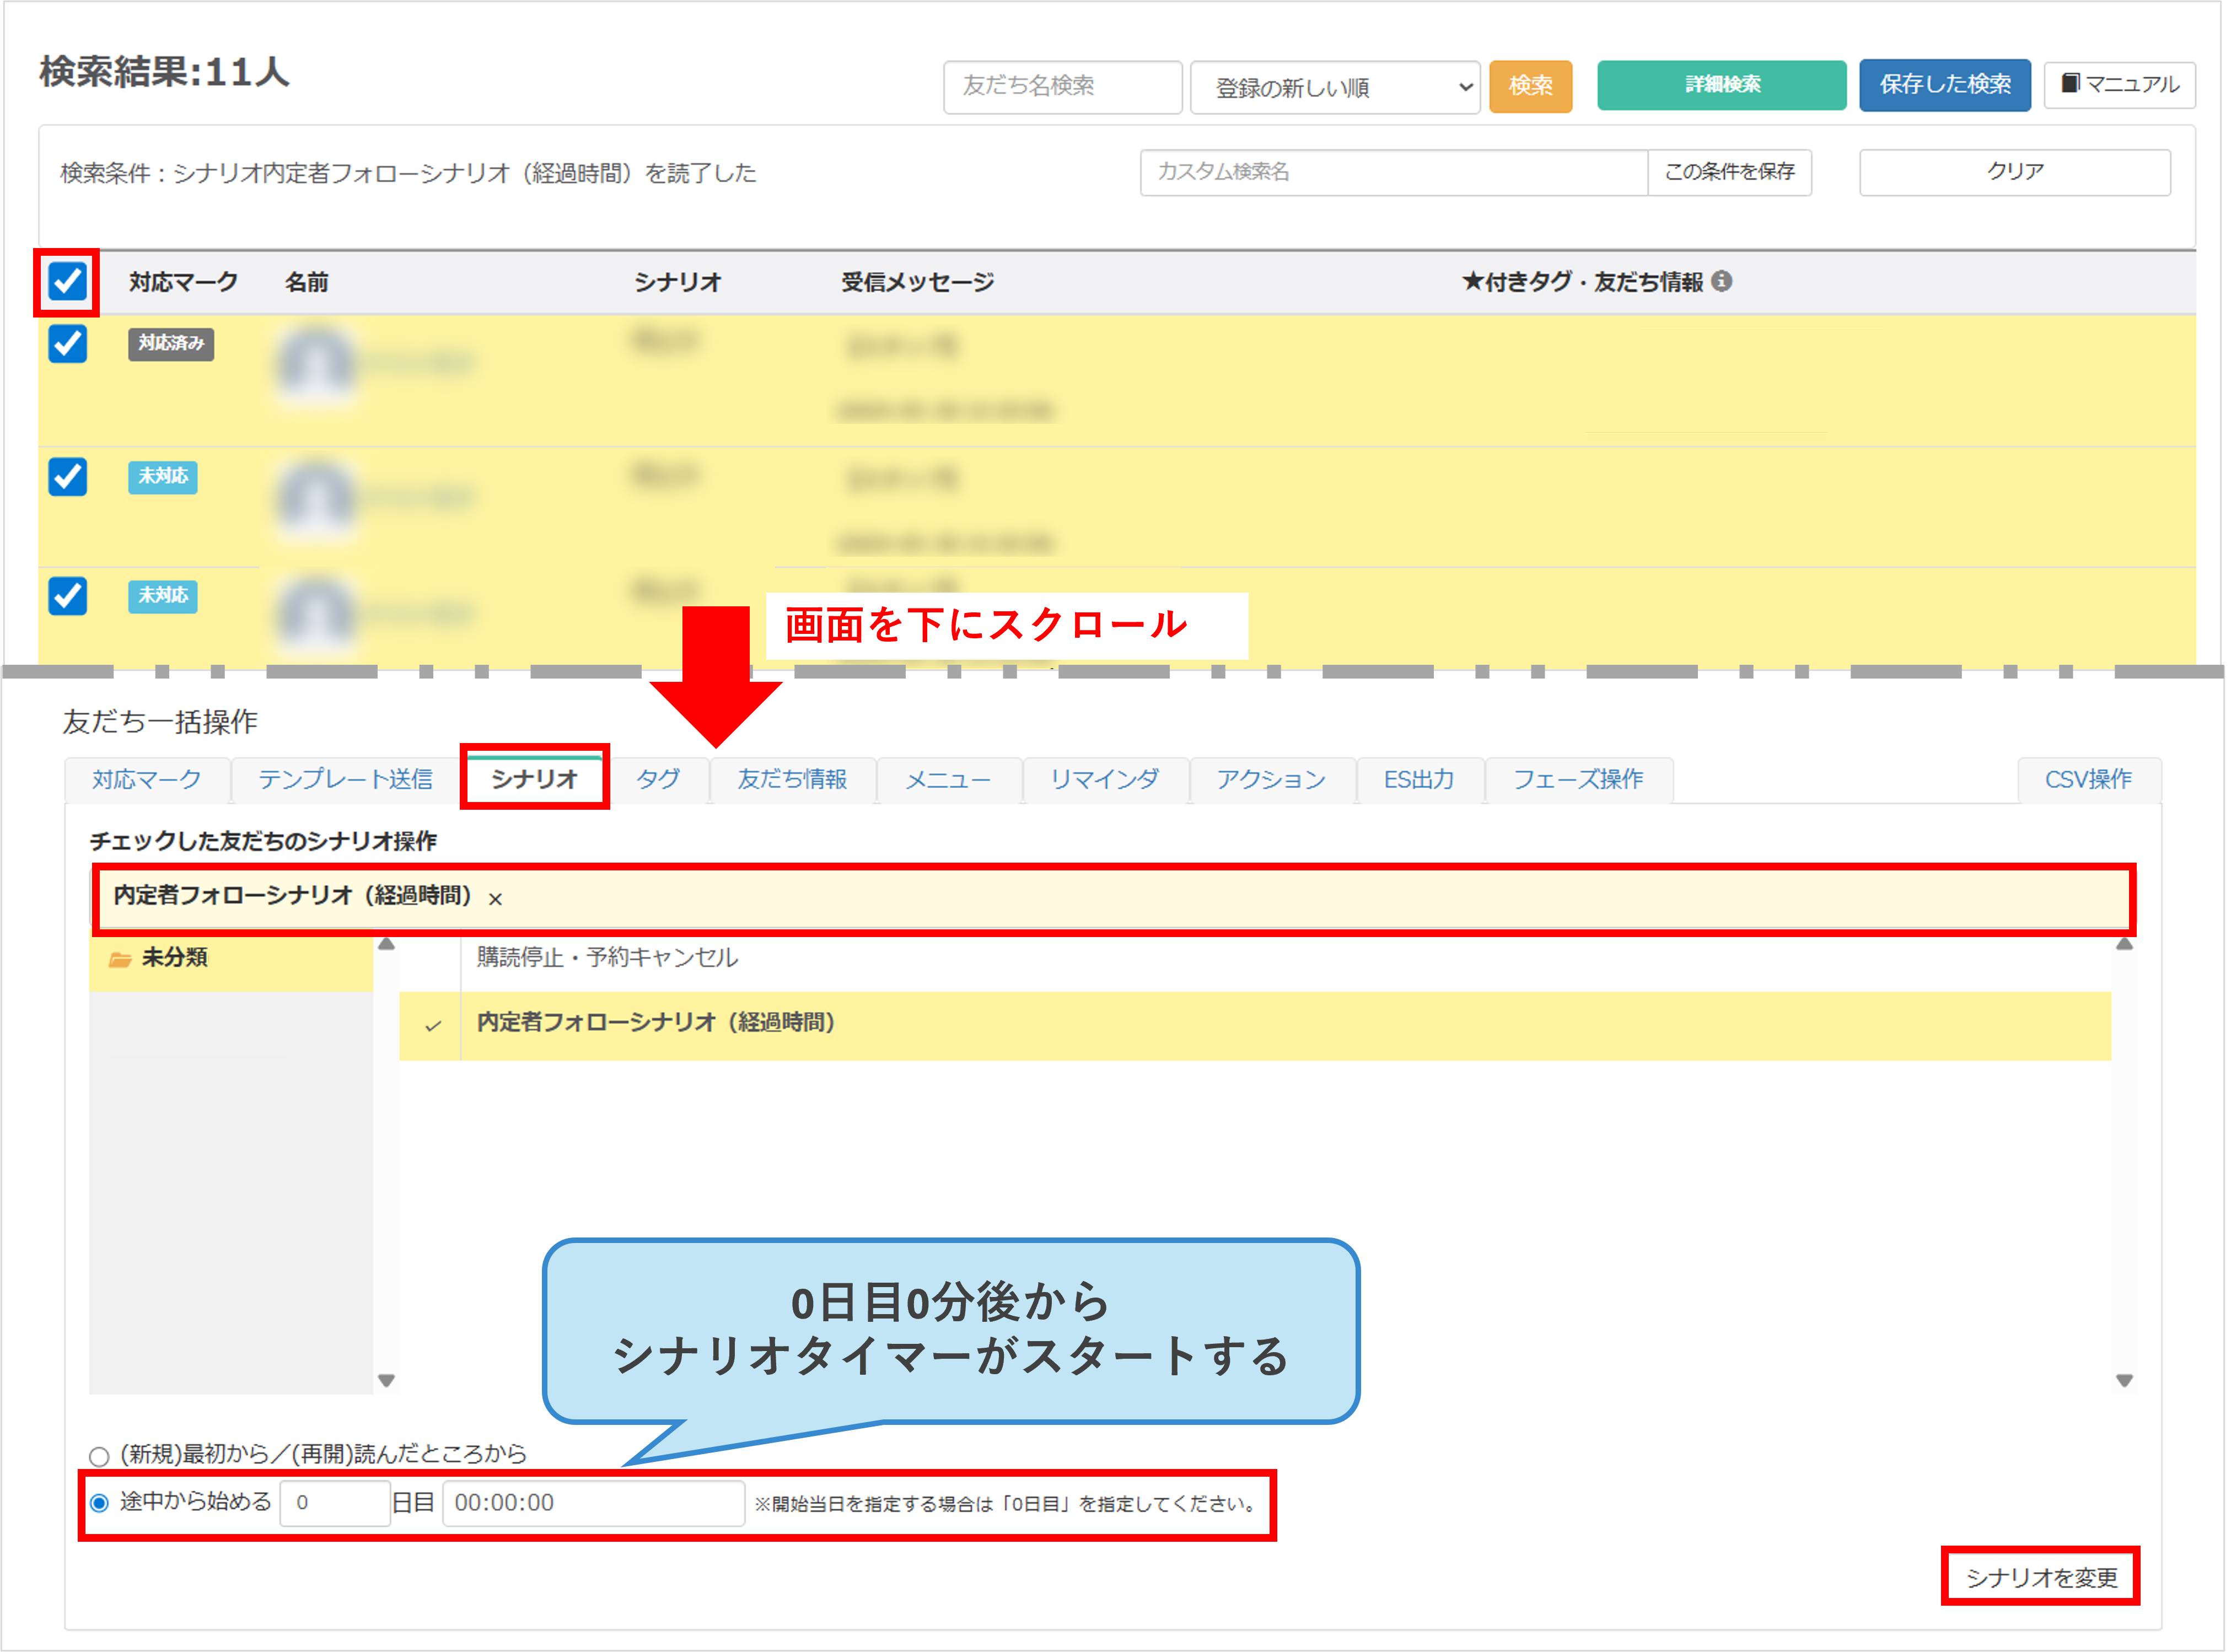Open the タグ tab
Viewport: 2231px width, 1652px height.
pos(658,779)
